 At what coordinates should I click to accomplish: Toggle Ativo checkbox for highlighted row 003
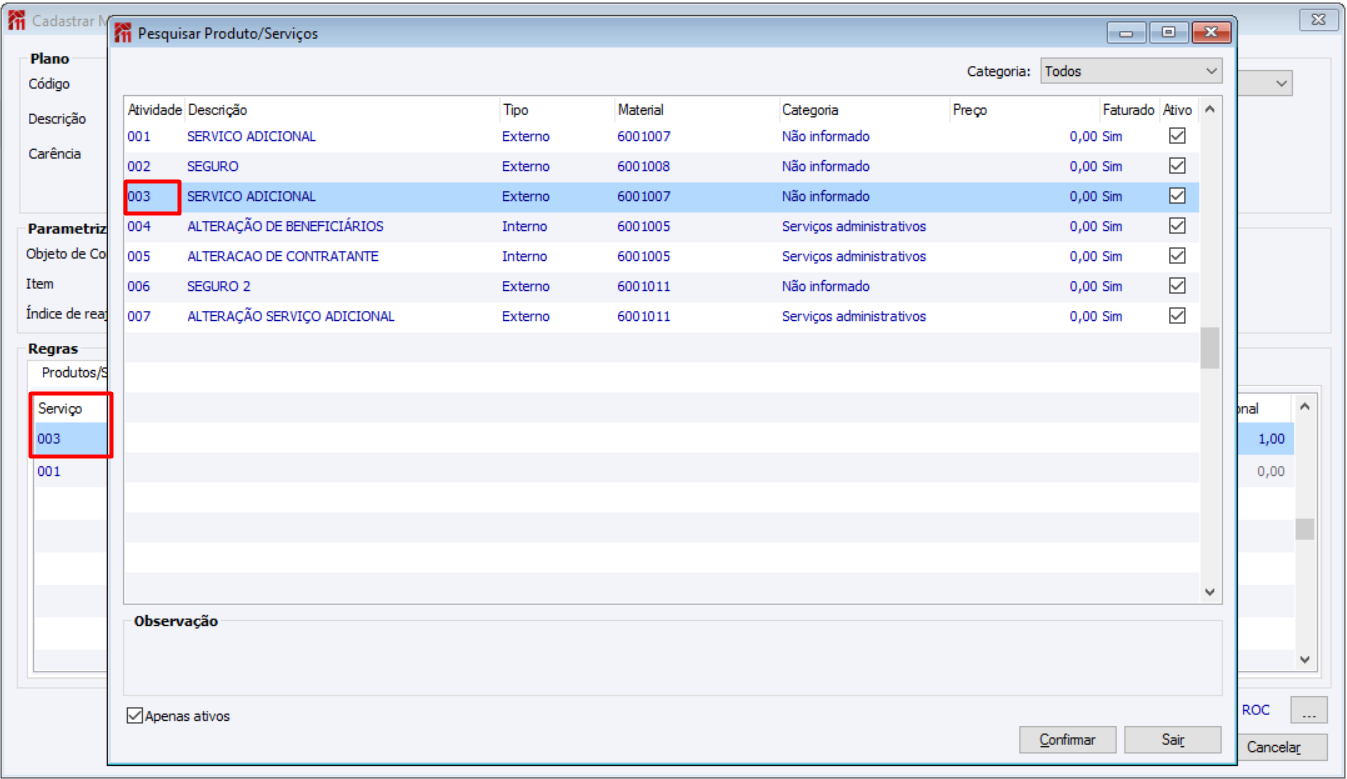(x=1177, y=196)
